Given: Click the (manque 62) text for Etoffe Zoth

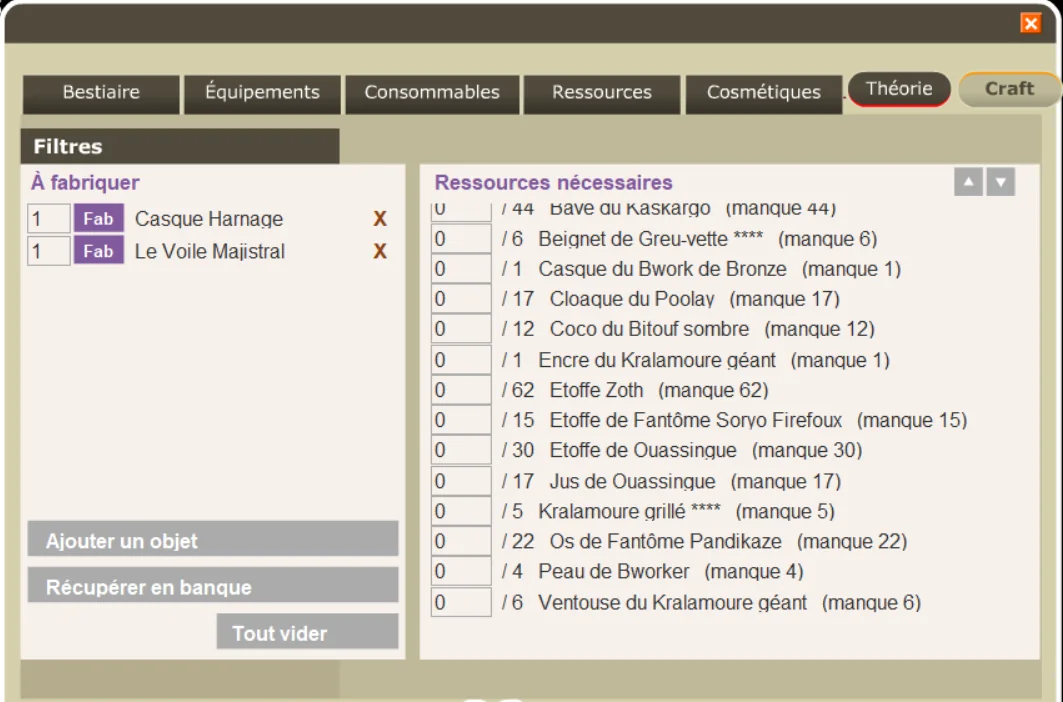Looking at the screenshot, I should point(713,390).
